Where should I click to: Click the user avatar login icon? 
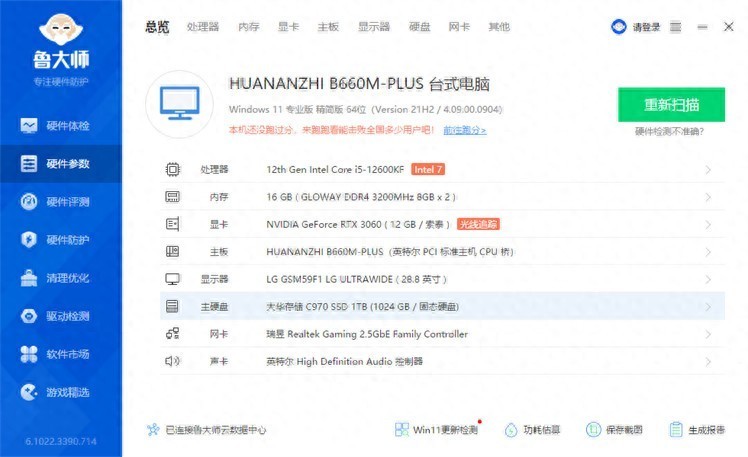(619, 27)
